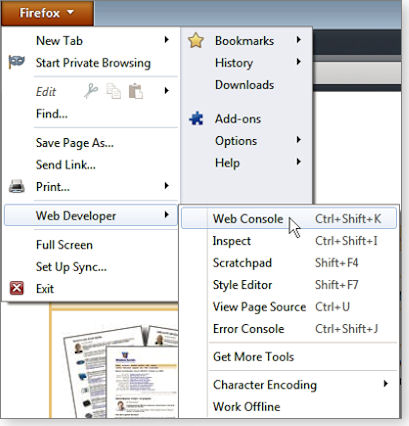Expand the New Tab submenu arrow
409x426 pixels.
(167, 40)
